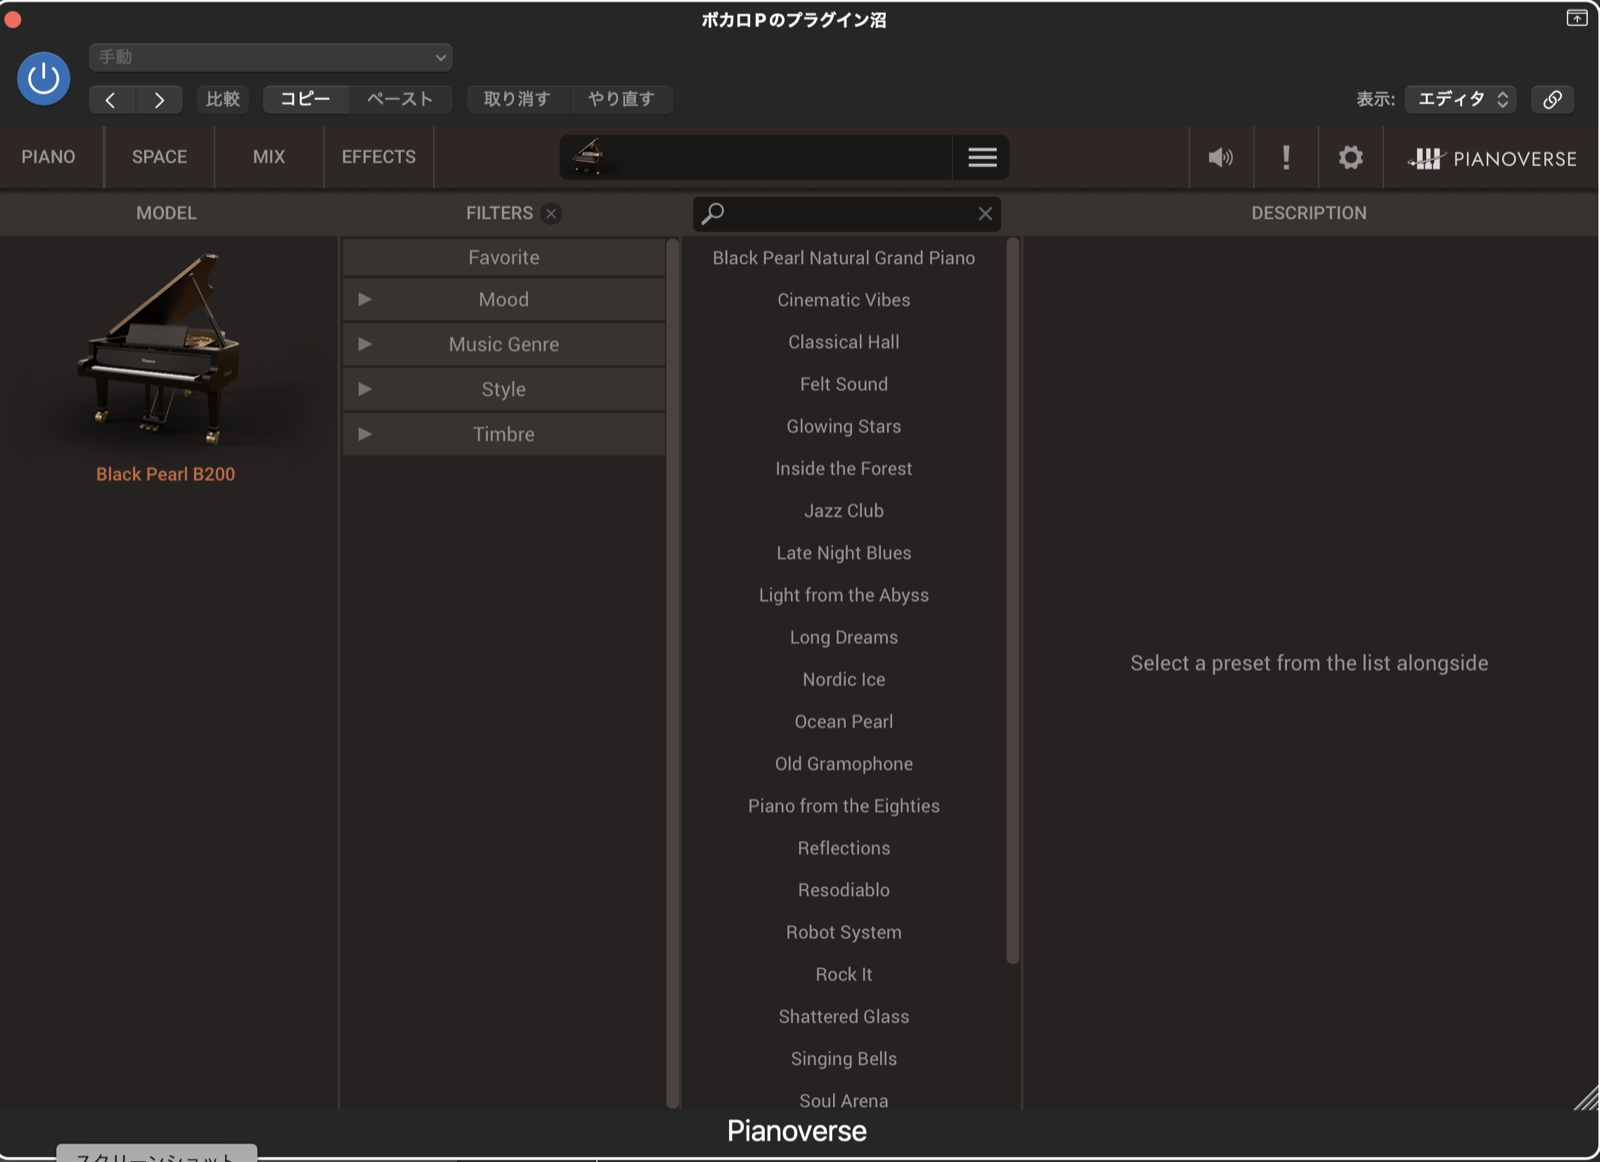Close the plugin window with red button
The height and width of the screenshot is (1162, 1600).
click(x=12, y=19)
